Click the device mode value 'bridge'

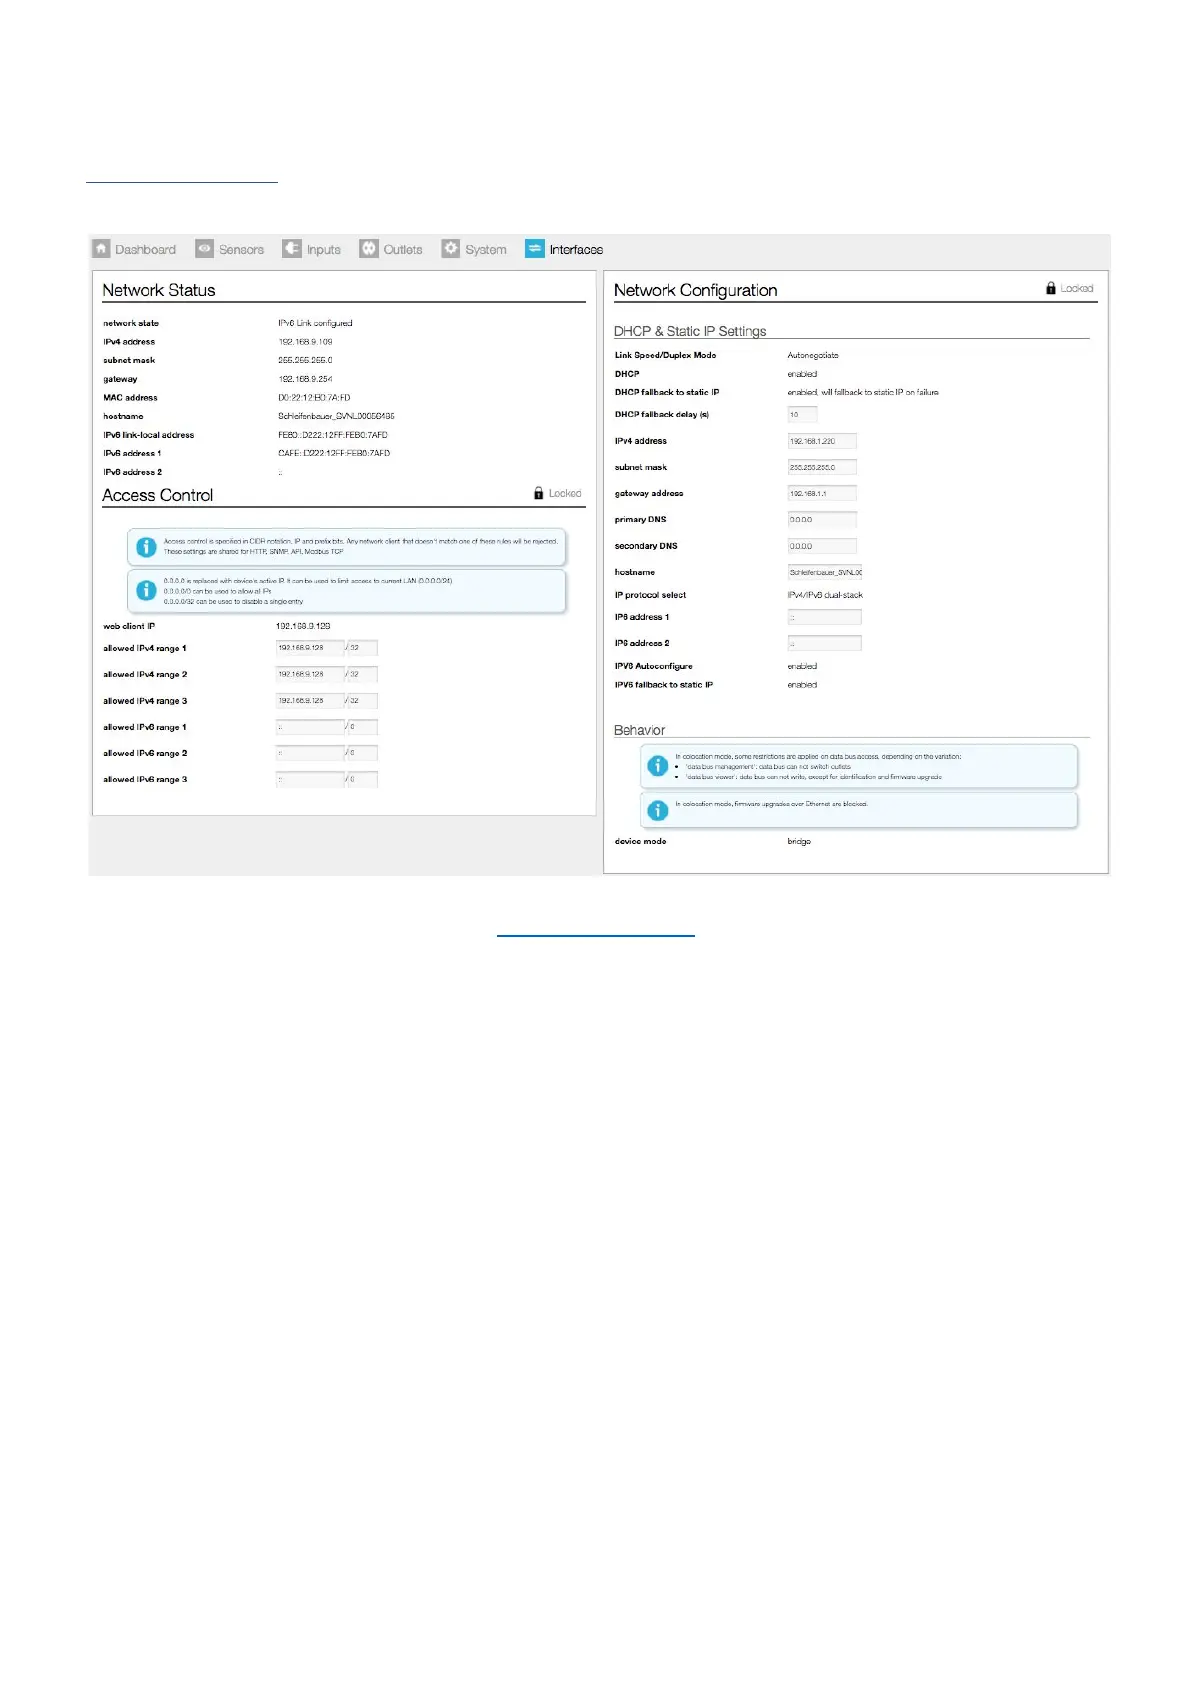click(x=799, y=841)
